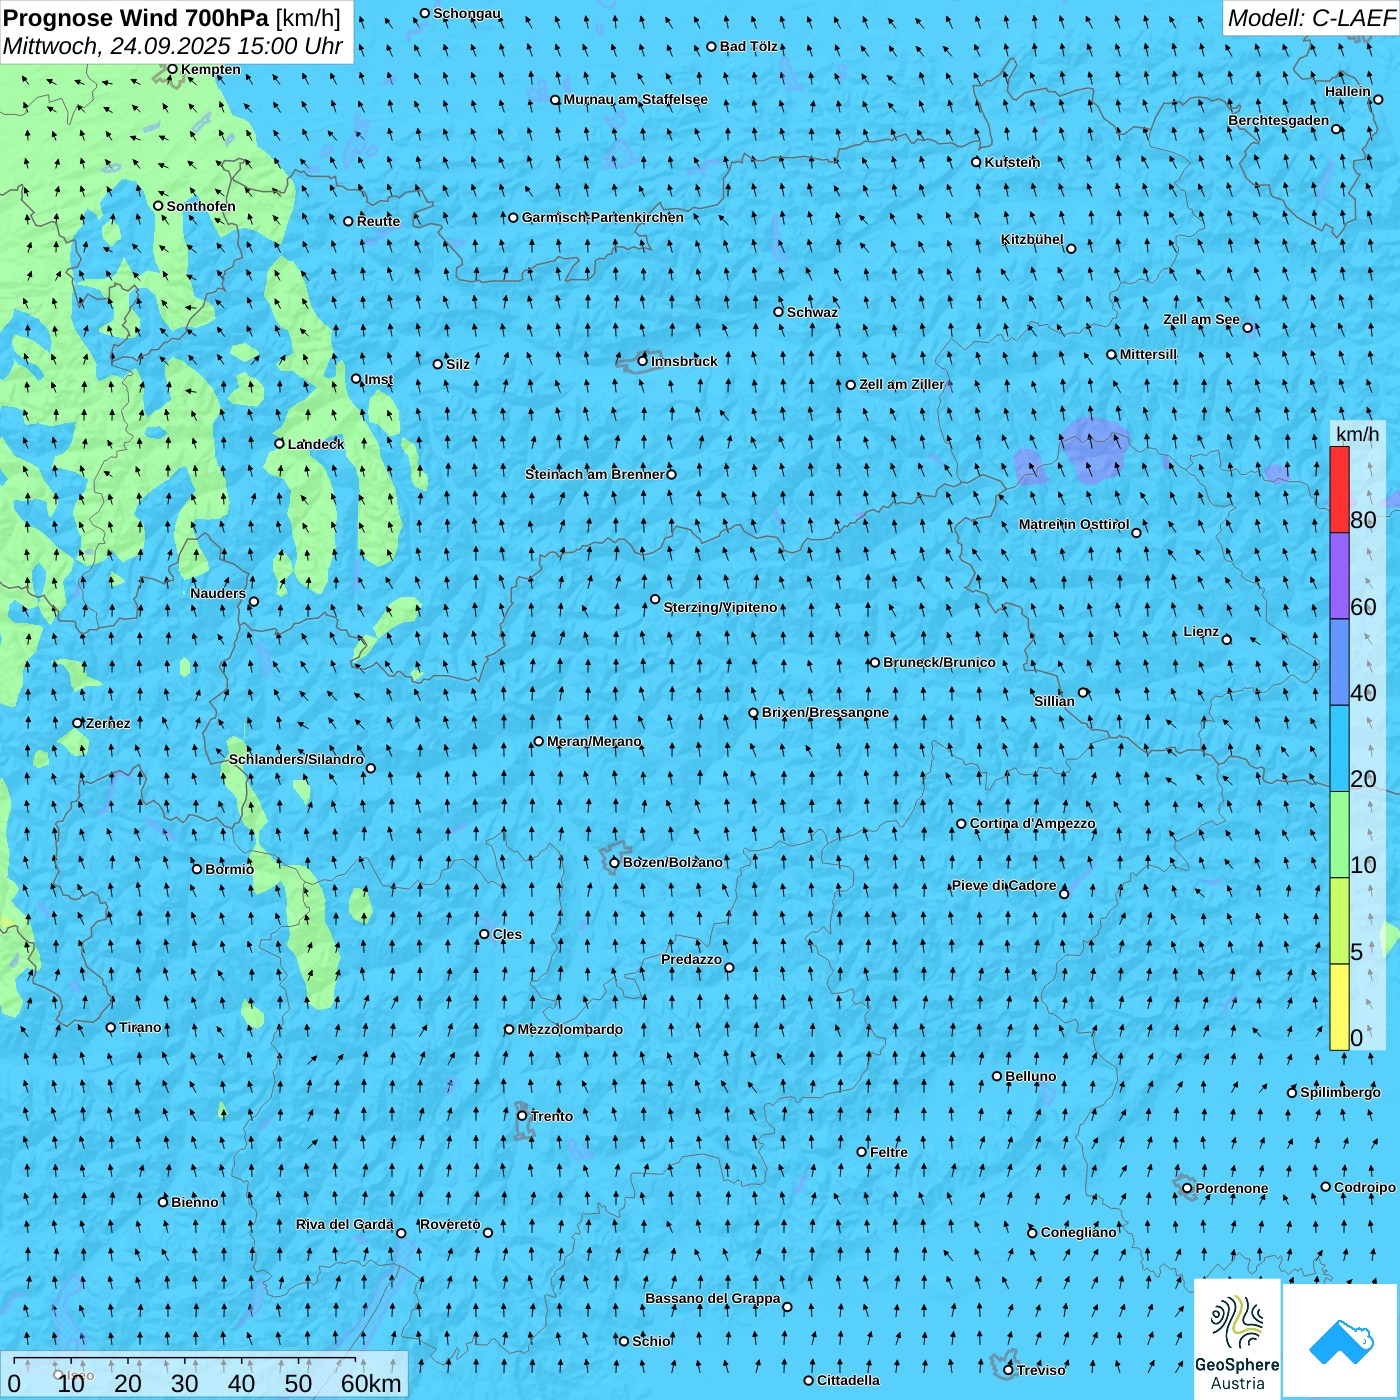
Task: Click the date Mittwoch, 24.09.2025 15:00 Uhr
Action: [173, 46]
